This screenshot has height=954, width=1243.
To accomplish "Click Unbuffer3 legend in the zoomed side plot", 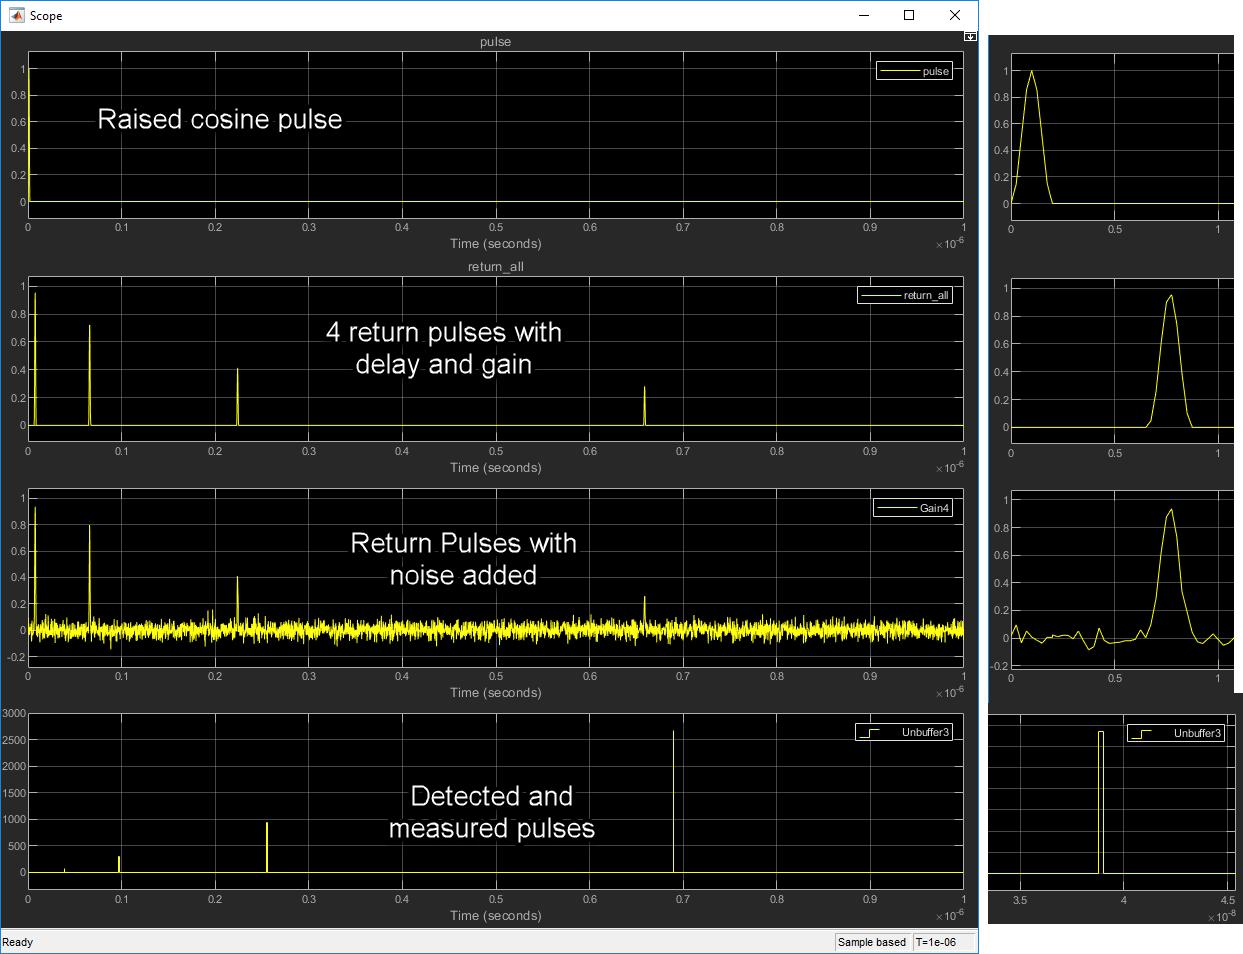I will coord(1176,733).
